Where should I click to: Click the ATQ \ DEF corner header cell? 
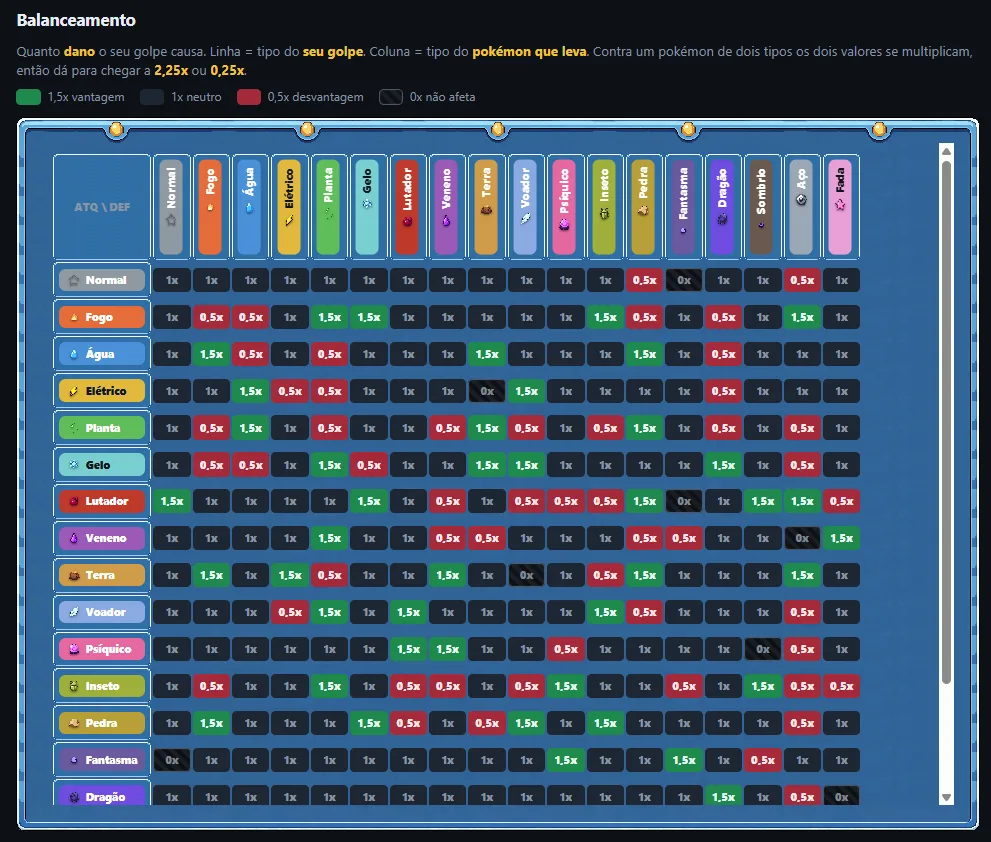102,207
